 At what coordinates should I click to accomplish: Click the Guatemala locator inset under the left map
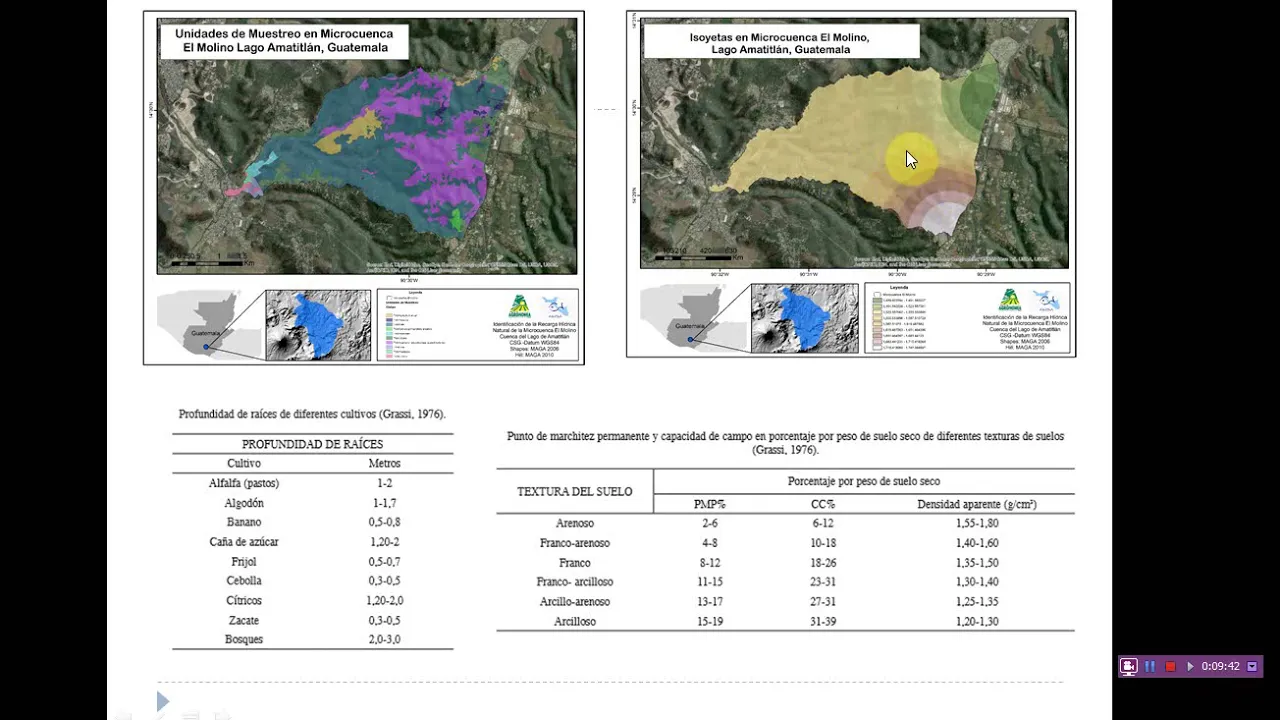208,324
